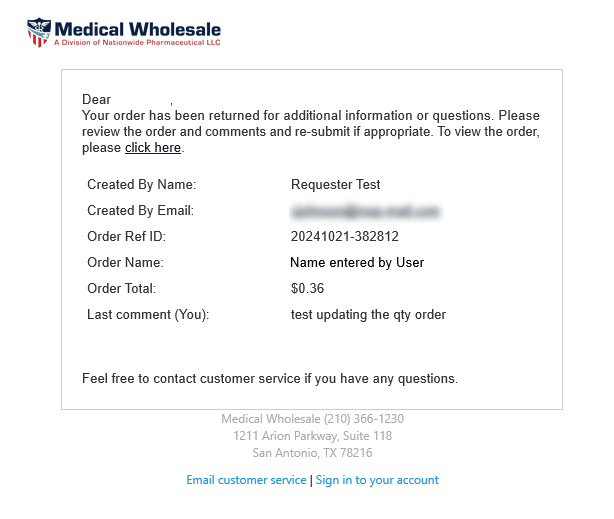
Task: Click the Requester Test name value
Action: (335, 185)
